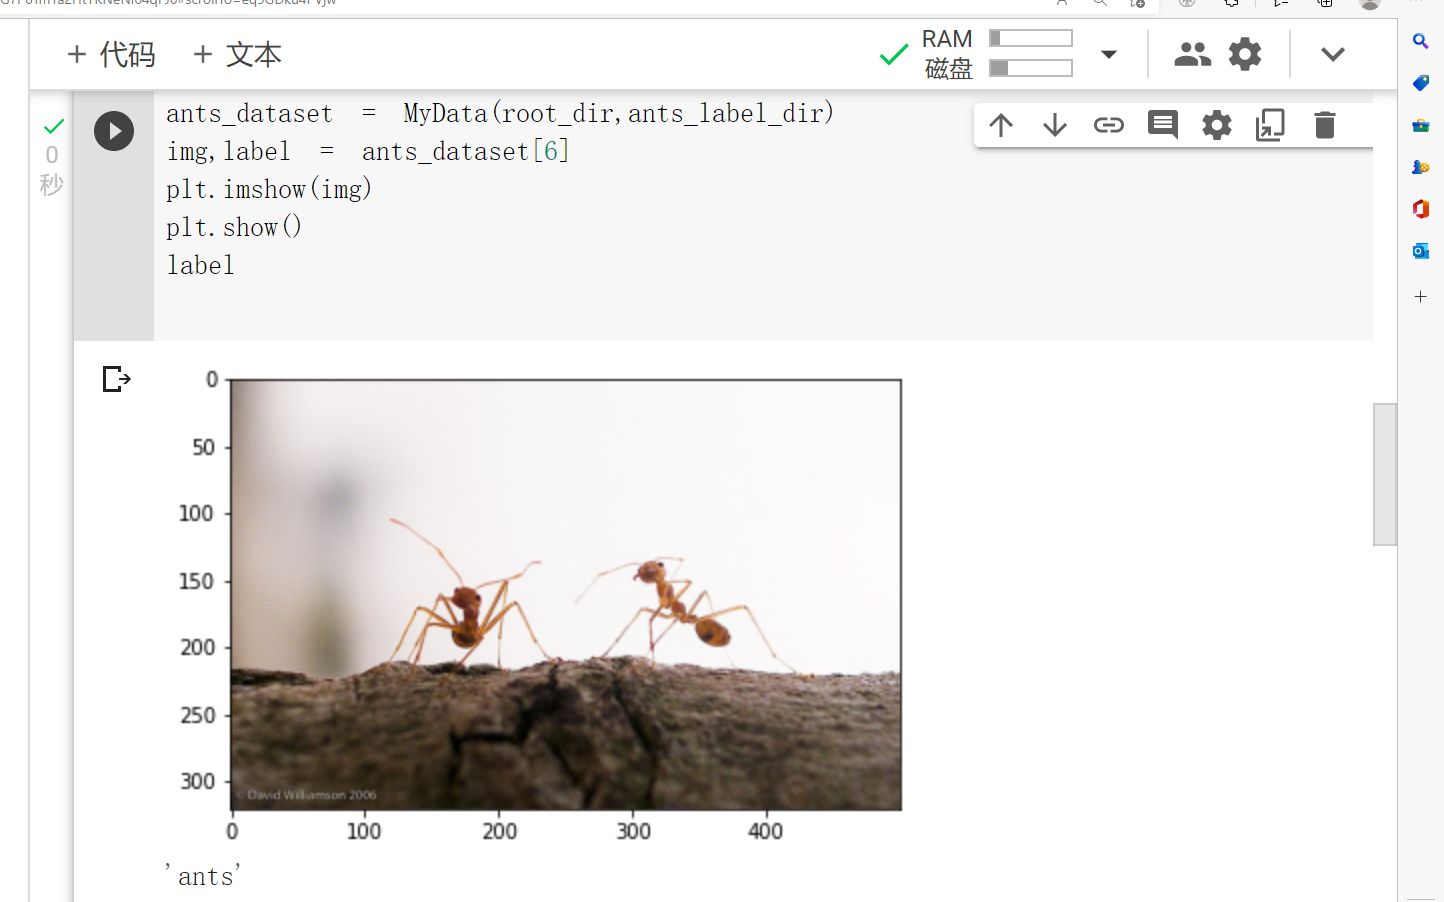Open browser sidebar search icon
The image size is (1444, 902).
1420,41
